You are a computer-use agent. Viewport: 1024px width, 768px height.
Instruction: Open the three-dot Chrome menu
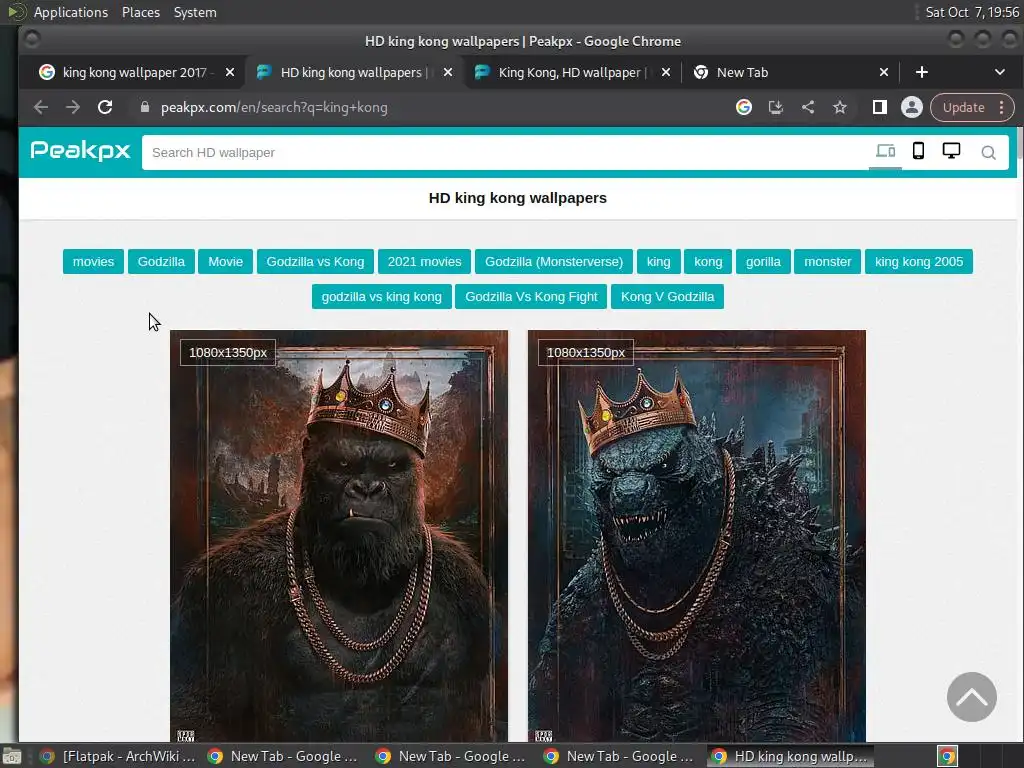click(x=1002, y=107)
